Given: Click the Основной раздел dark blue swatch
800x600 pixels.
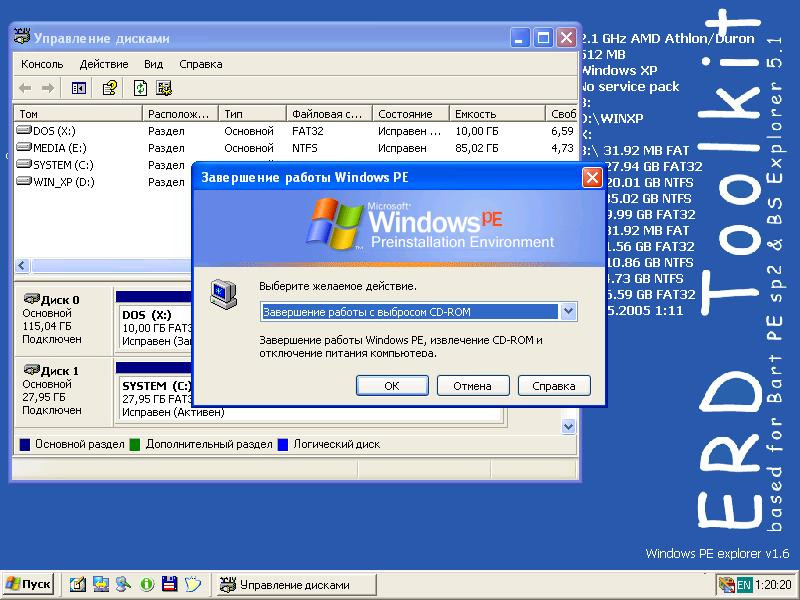Looking at the screenshot, I should click(25, 444).
